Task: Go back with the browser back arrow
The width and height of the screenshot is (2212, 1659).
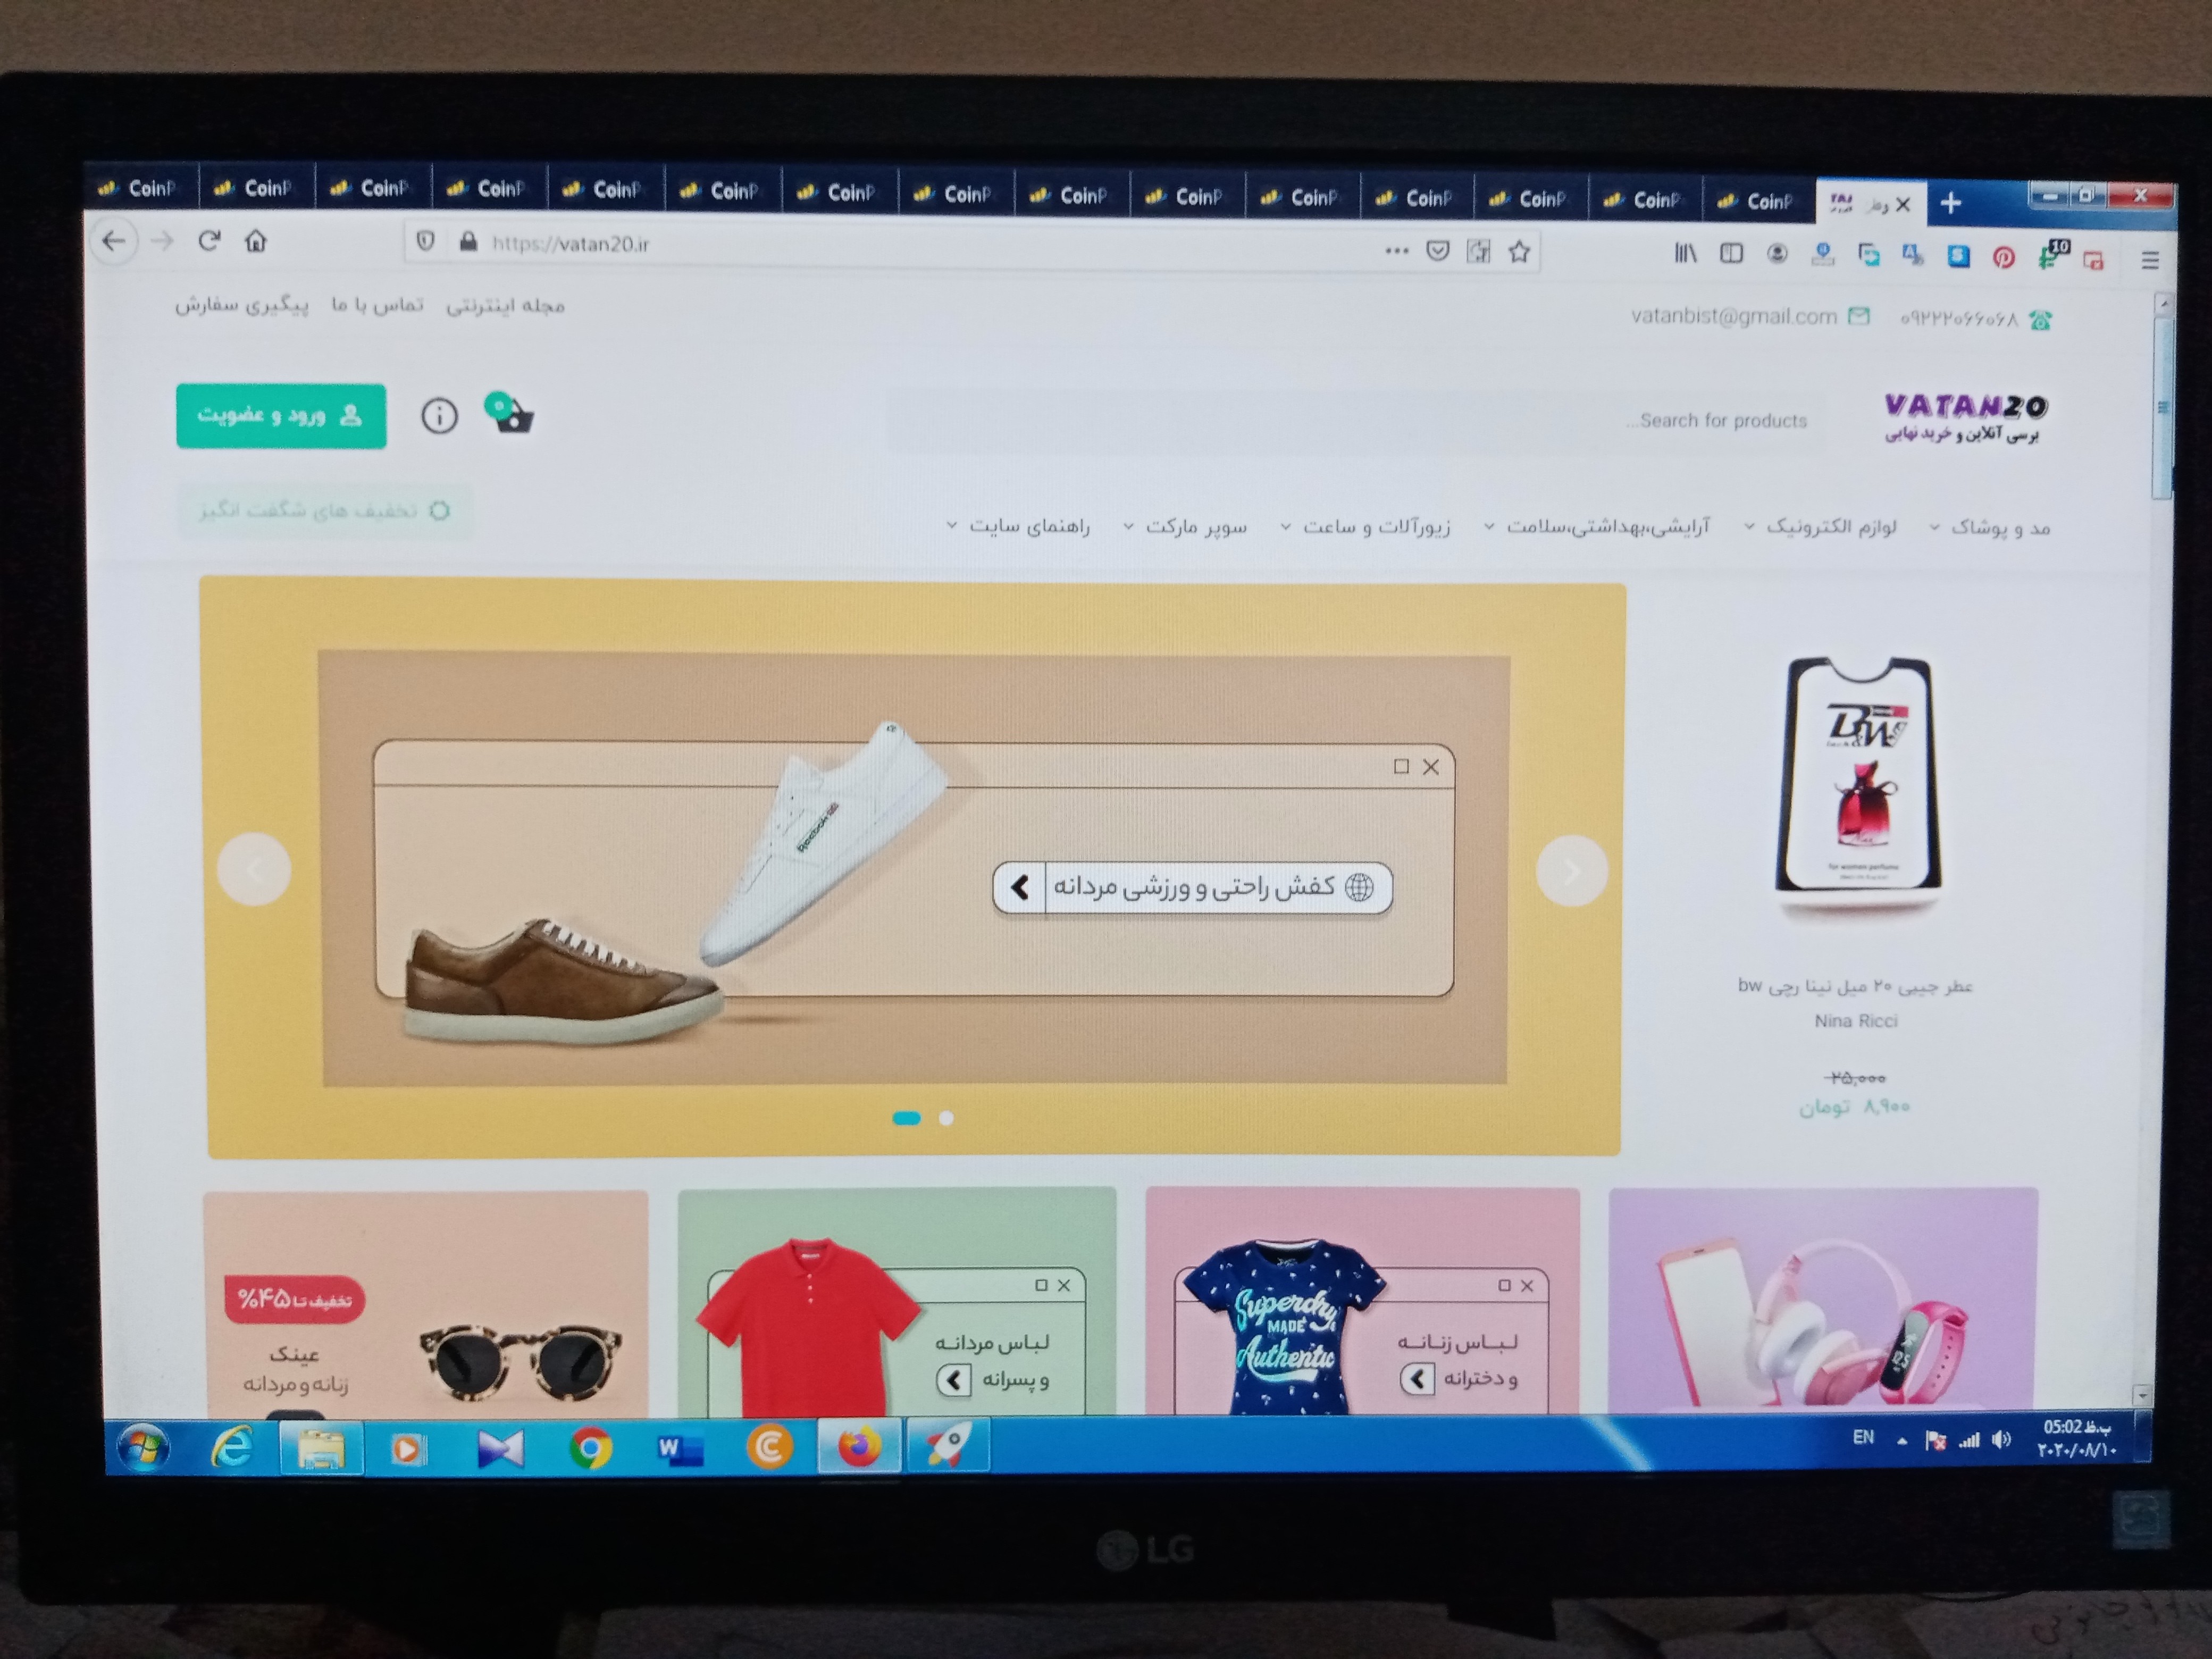Action: (114, 241)
